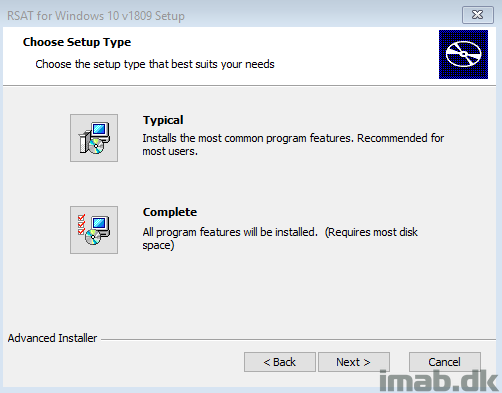The image size is (502, 393).
Task: Click the Advanced Installer label
Action: click(52, 338)
